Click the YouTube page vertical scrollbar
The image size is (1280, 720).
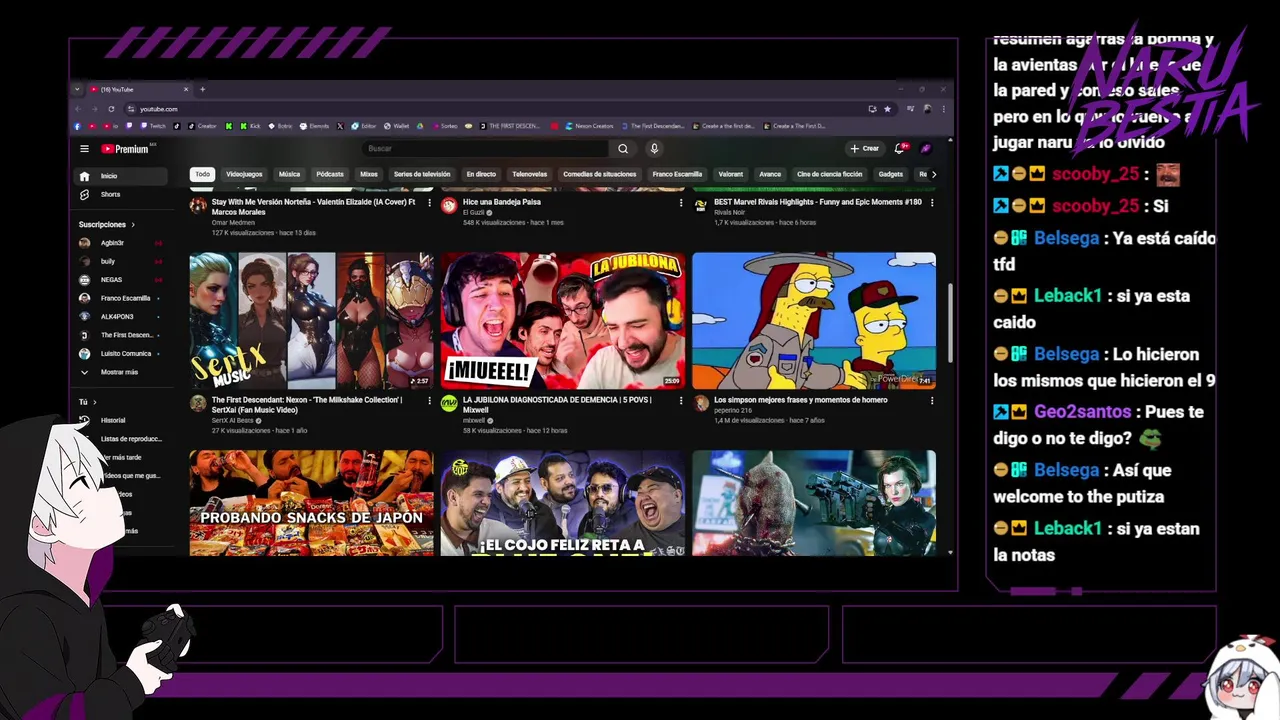click(x=950, y=325)
